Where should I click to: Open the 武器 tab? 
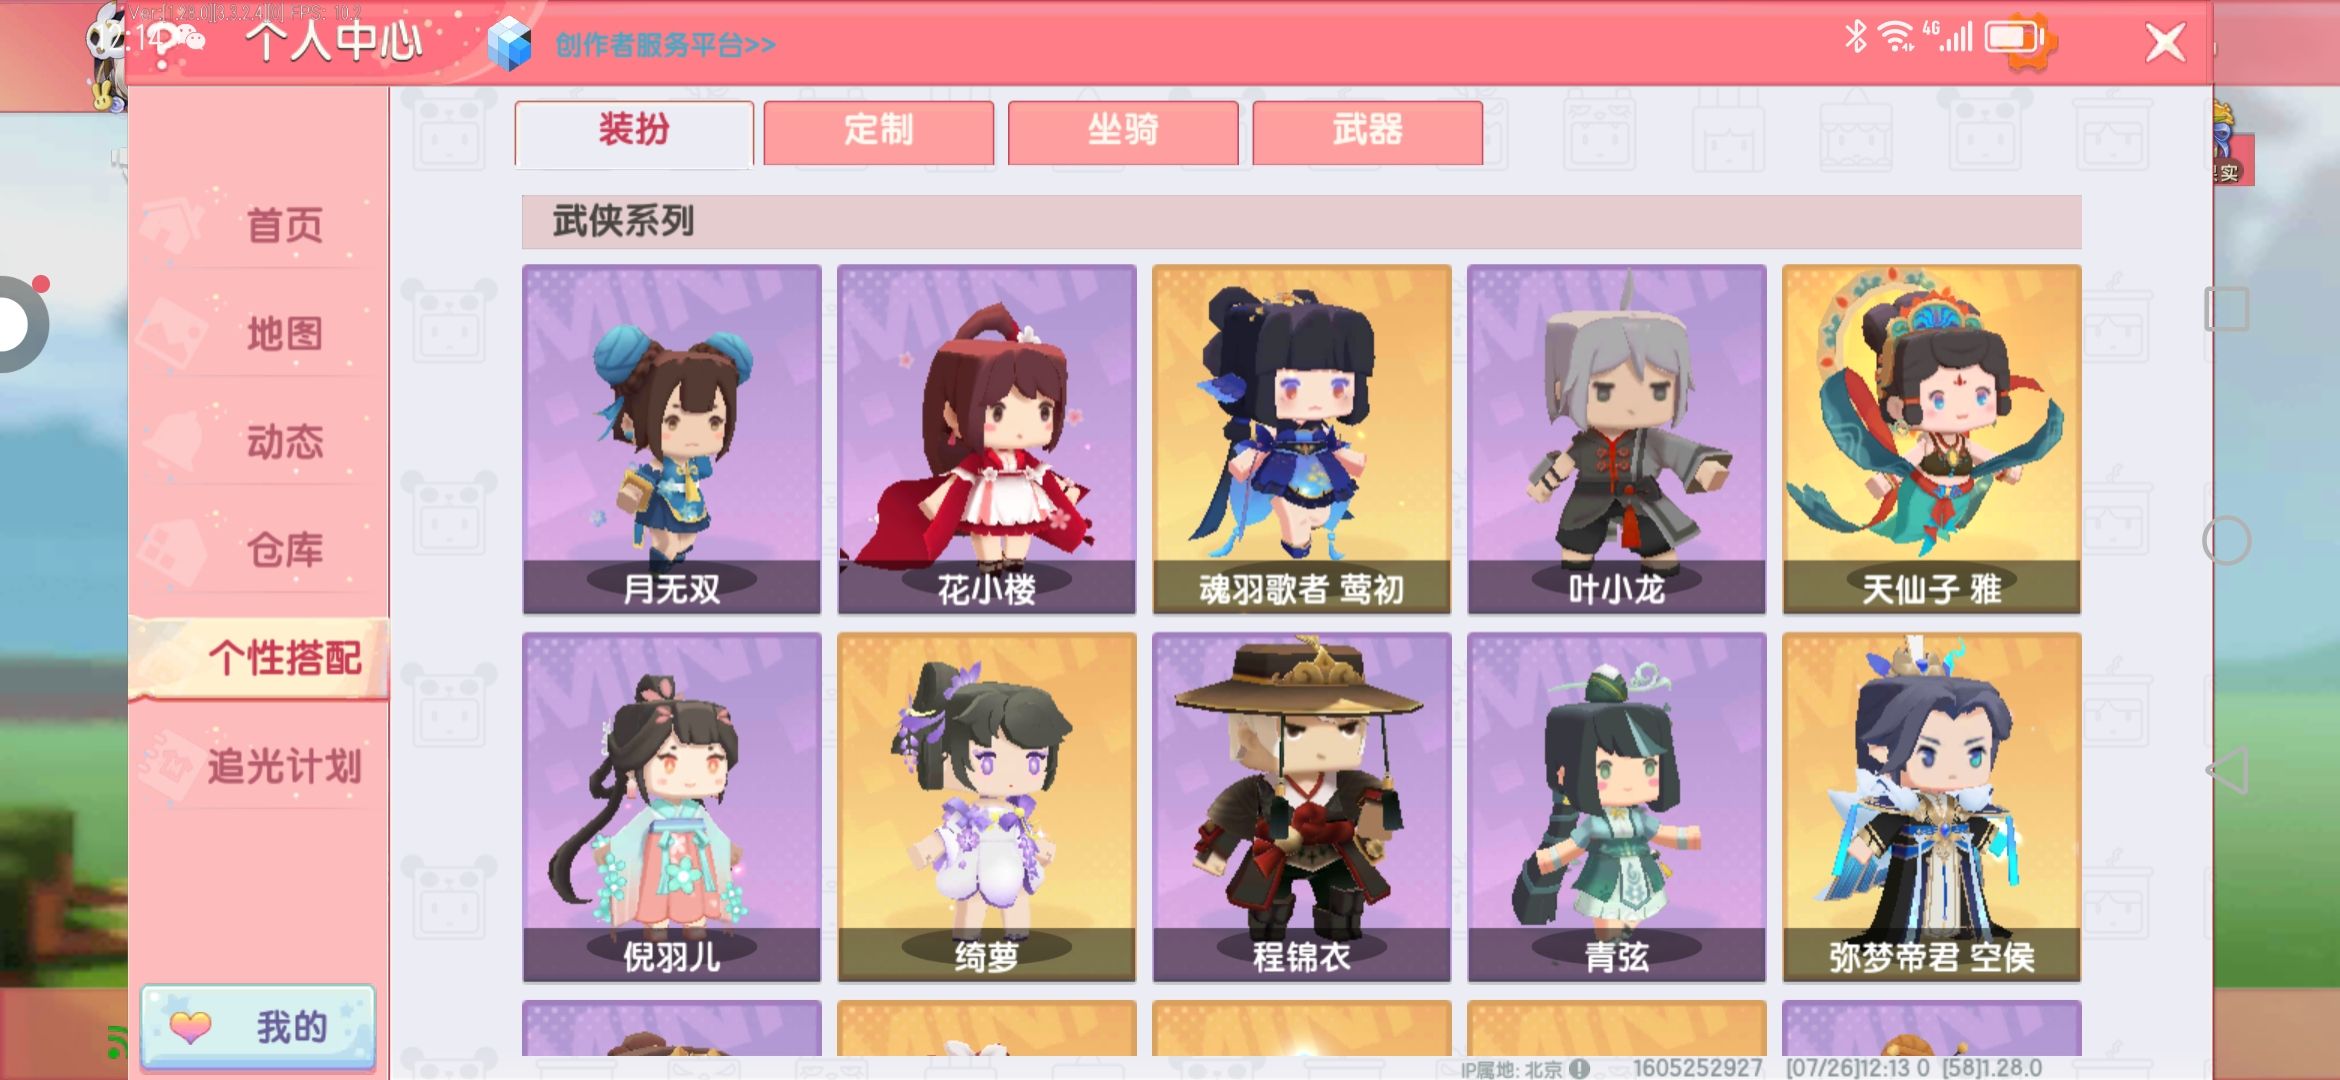click(x=1368, y=131)
